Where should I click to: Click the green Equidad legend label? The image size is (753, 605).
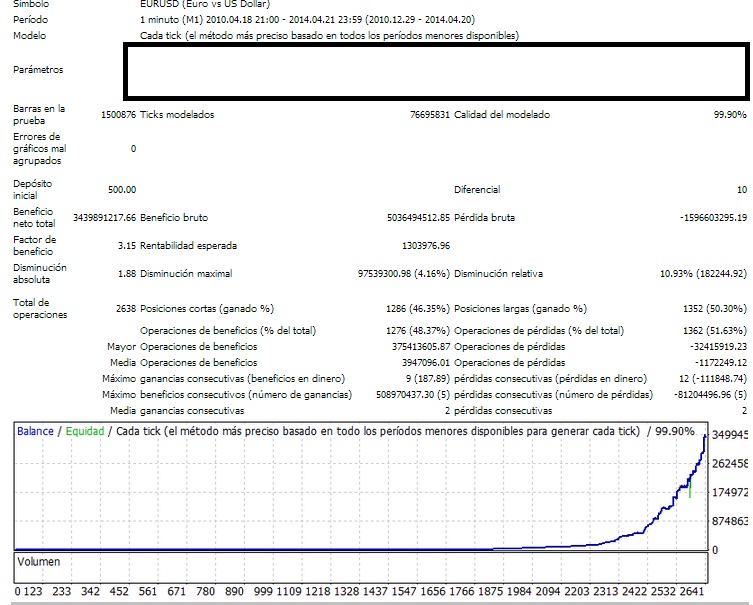[85, 431]
